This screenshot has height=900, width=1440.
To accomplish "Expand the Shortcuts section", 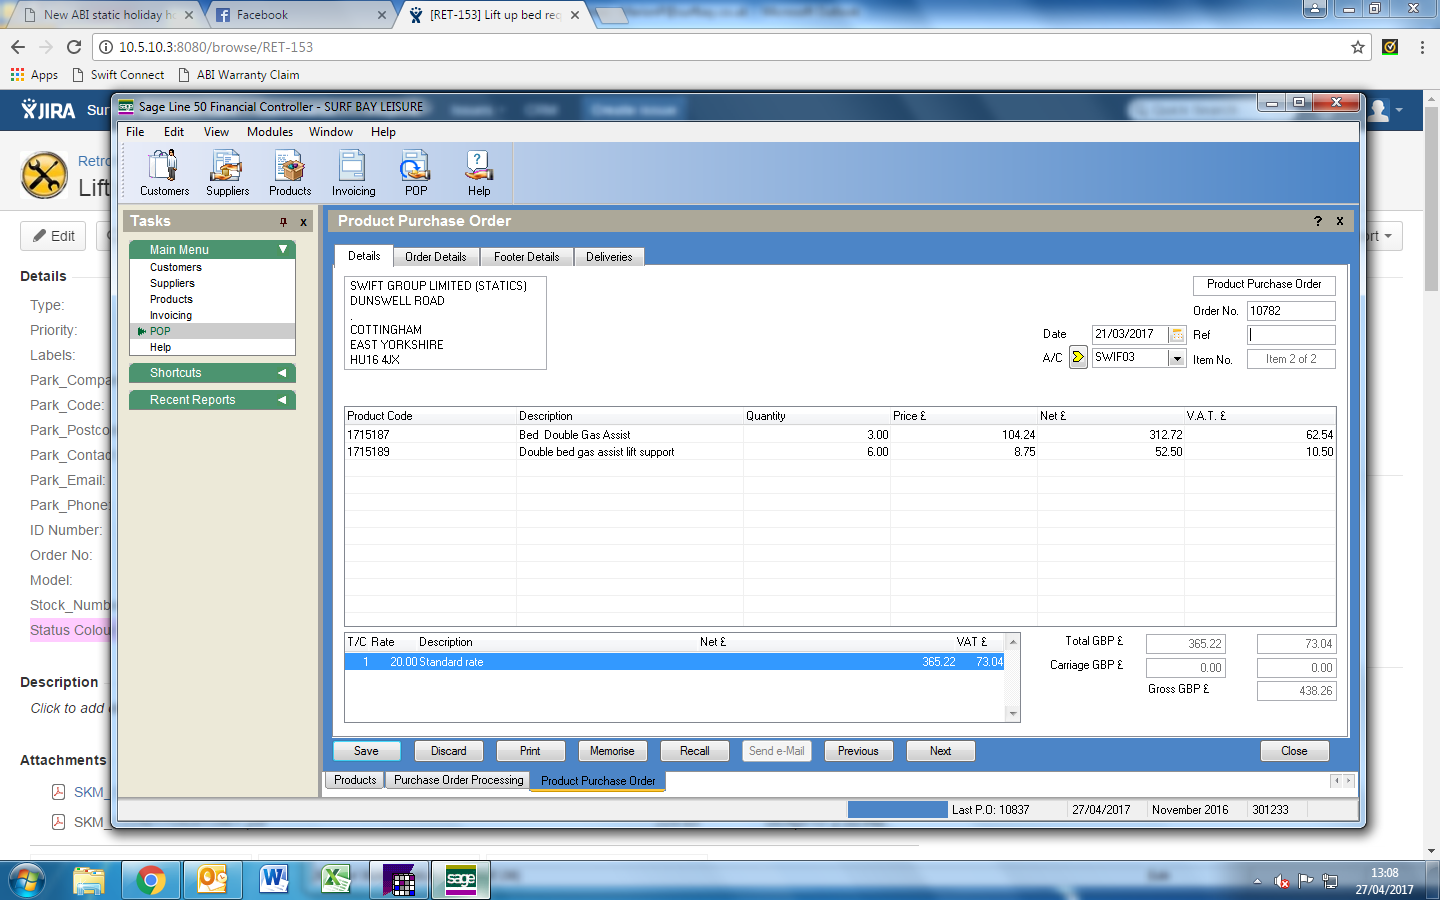I will (x=282, y=373).
